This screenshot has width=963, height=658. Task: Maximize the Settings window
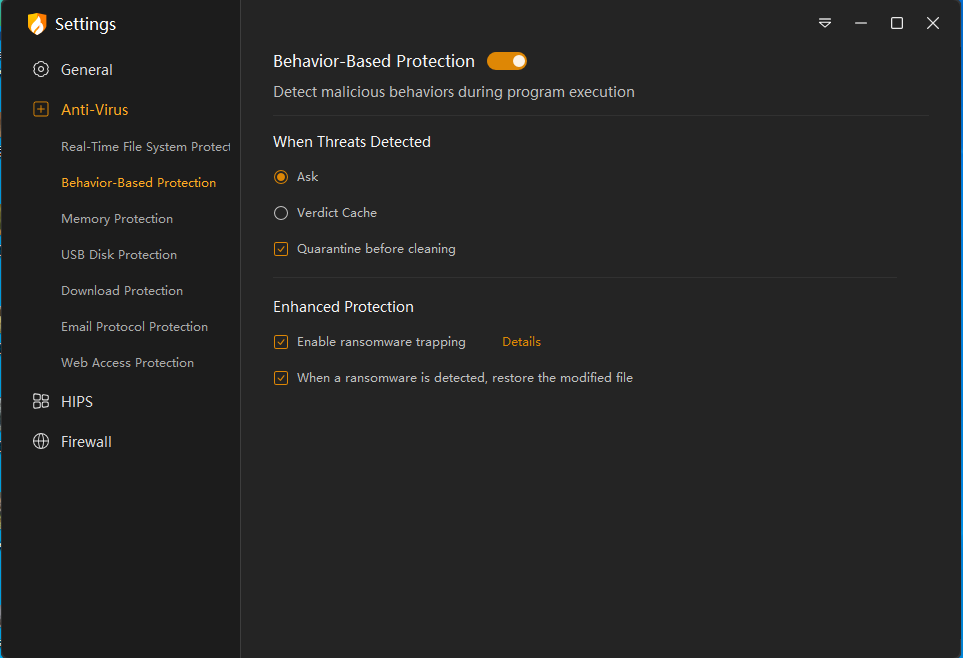tap(897, 23)
